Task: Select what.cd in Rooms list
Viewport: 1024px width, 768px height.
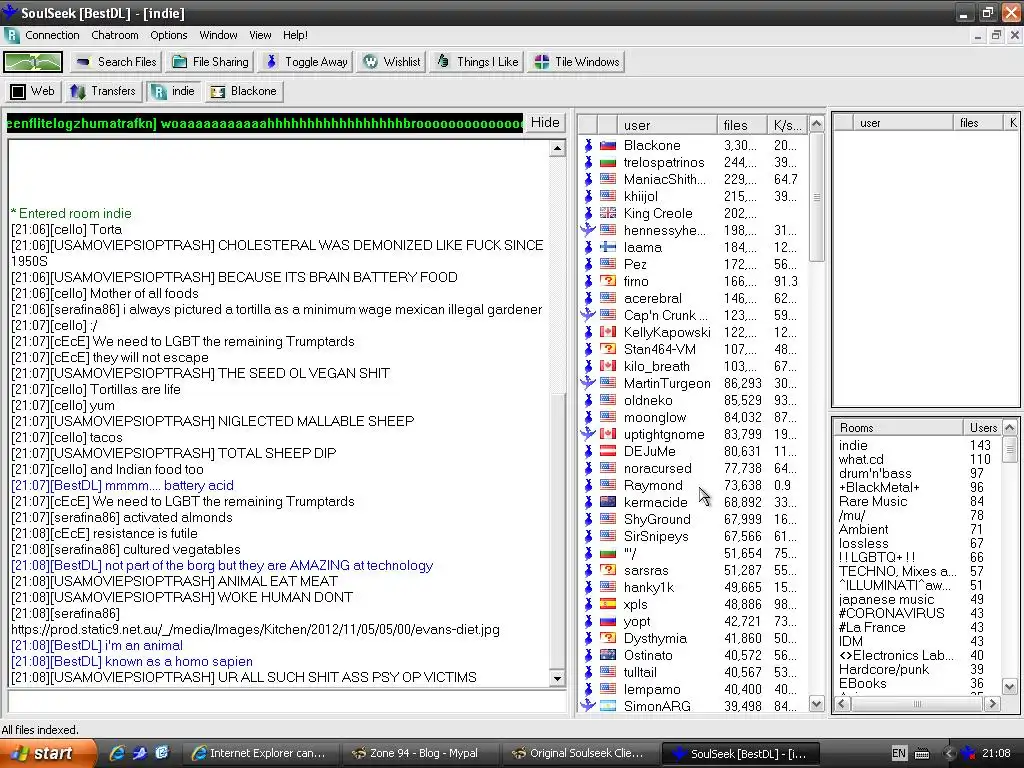Action: (861, 459)
